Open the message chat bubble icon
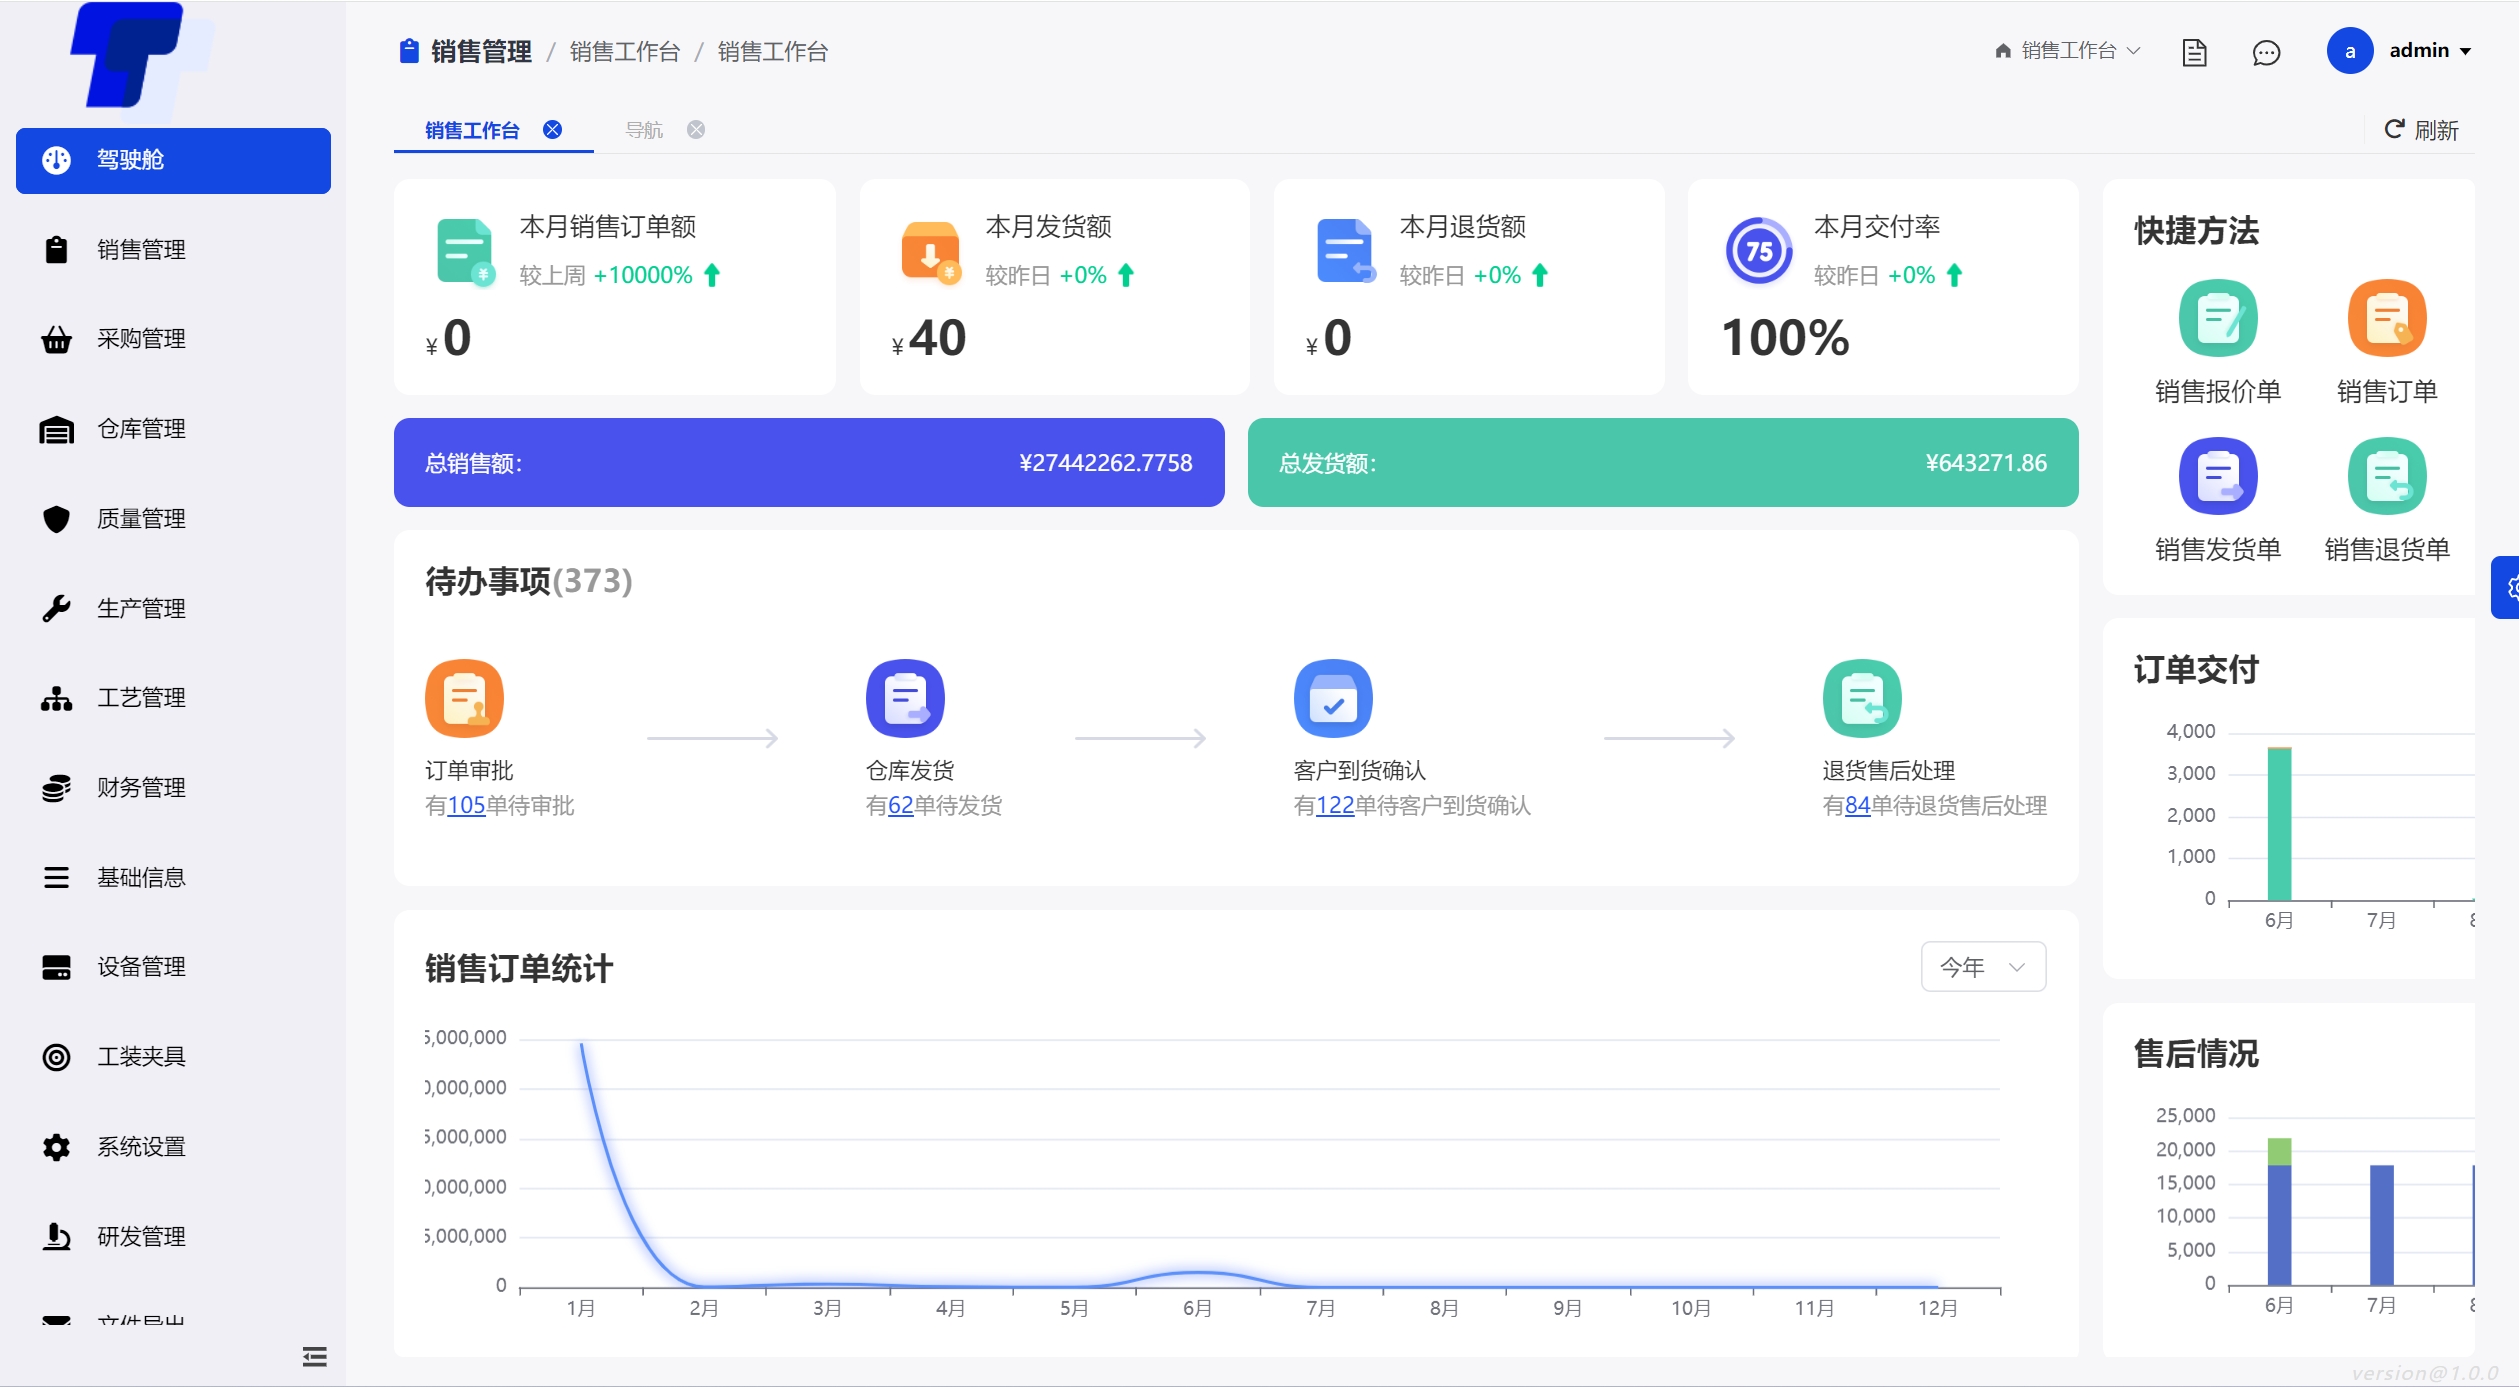Viewport: 2519px width, 1387px height. (2266, 52)
